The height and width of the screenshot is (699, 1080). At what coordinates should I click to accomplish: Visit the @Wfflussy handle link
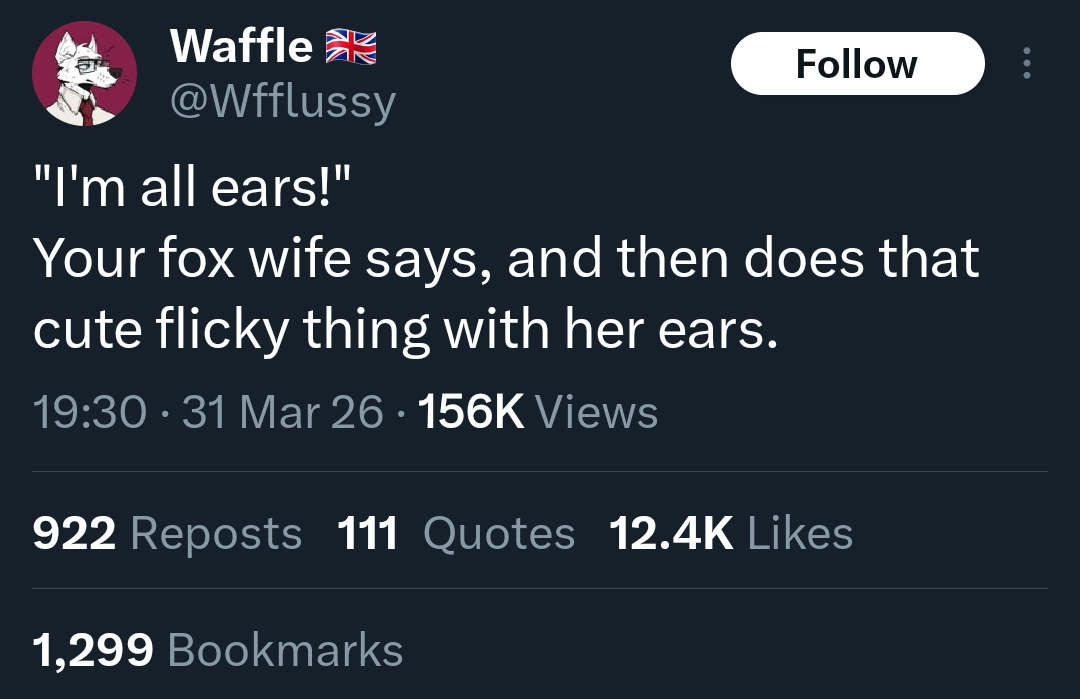284,100
